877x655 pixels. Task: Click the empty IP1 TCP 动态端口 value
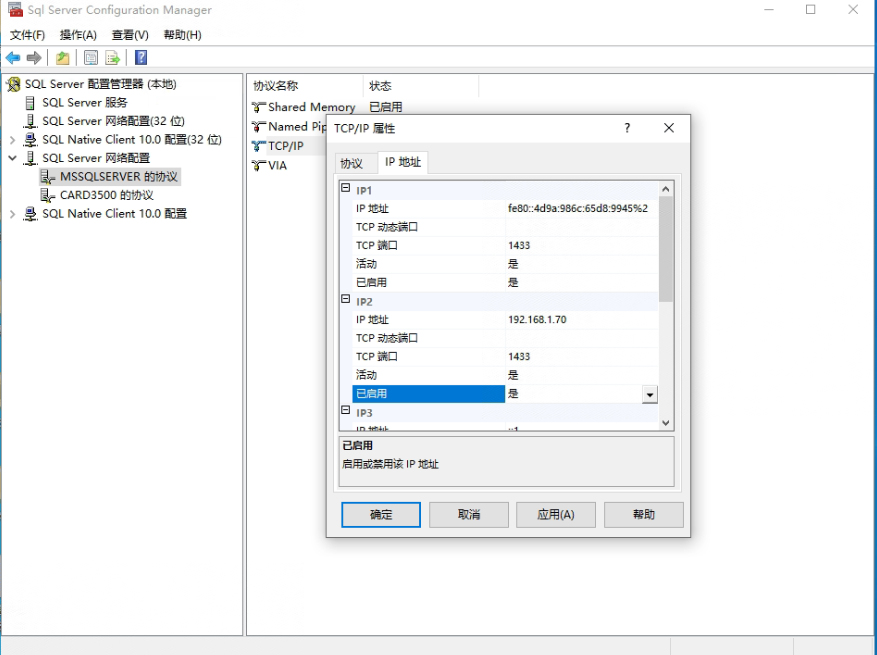[x=582, y=227]
